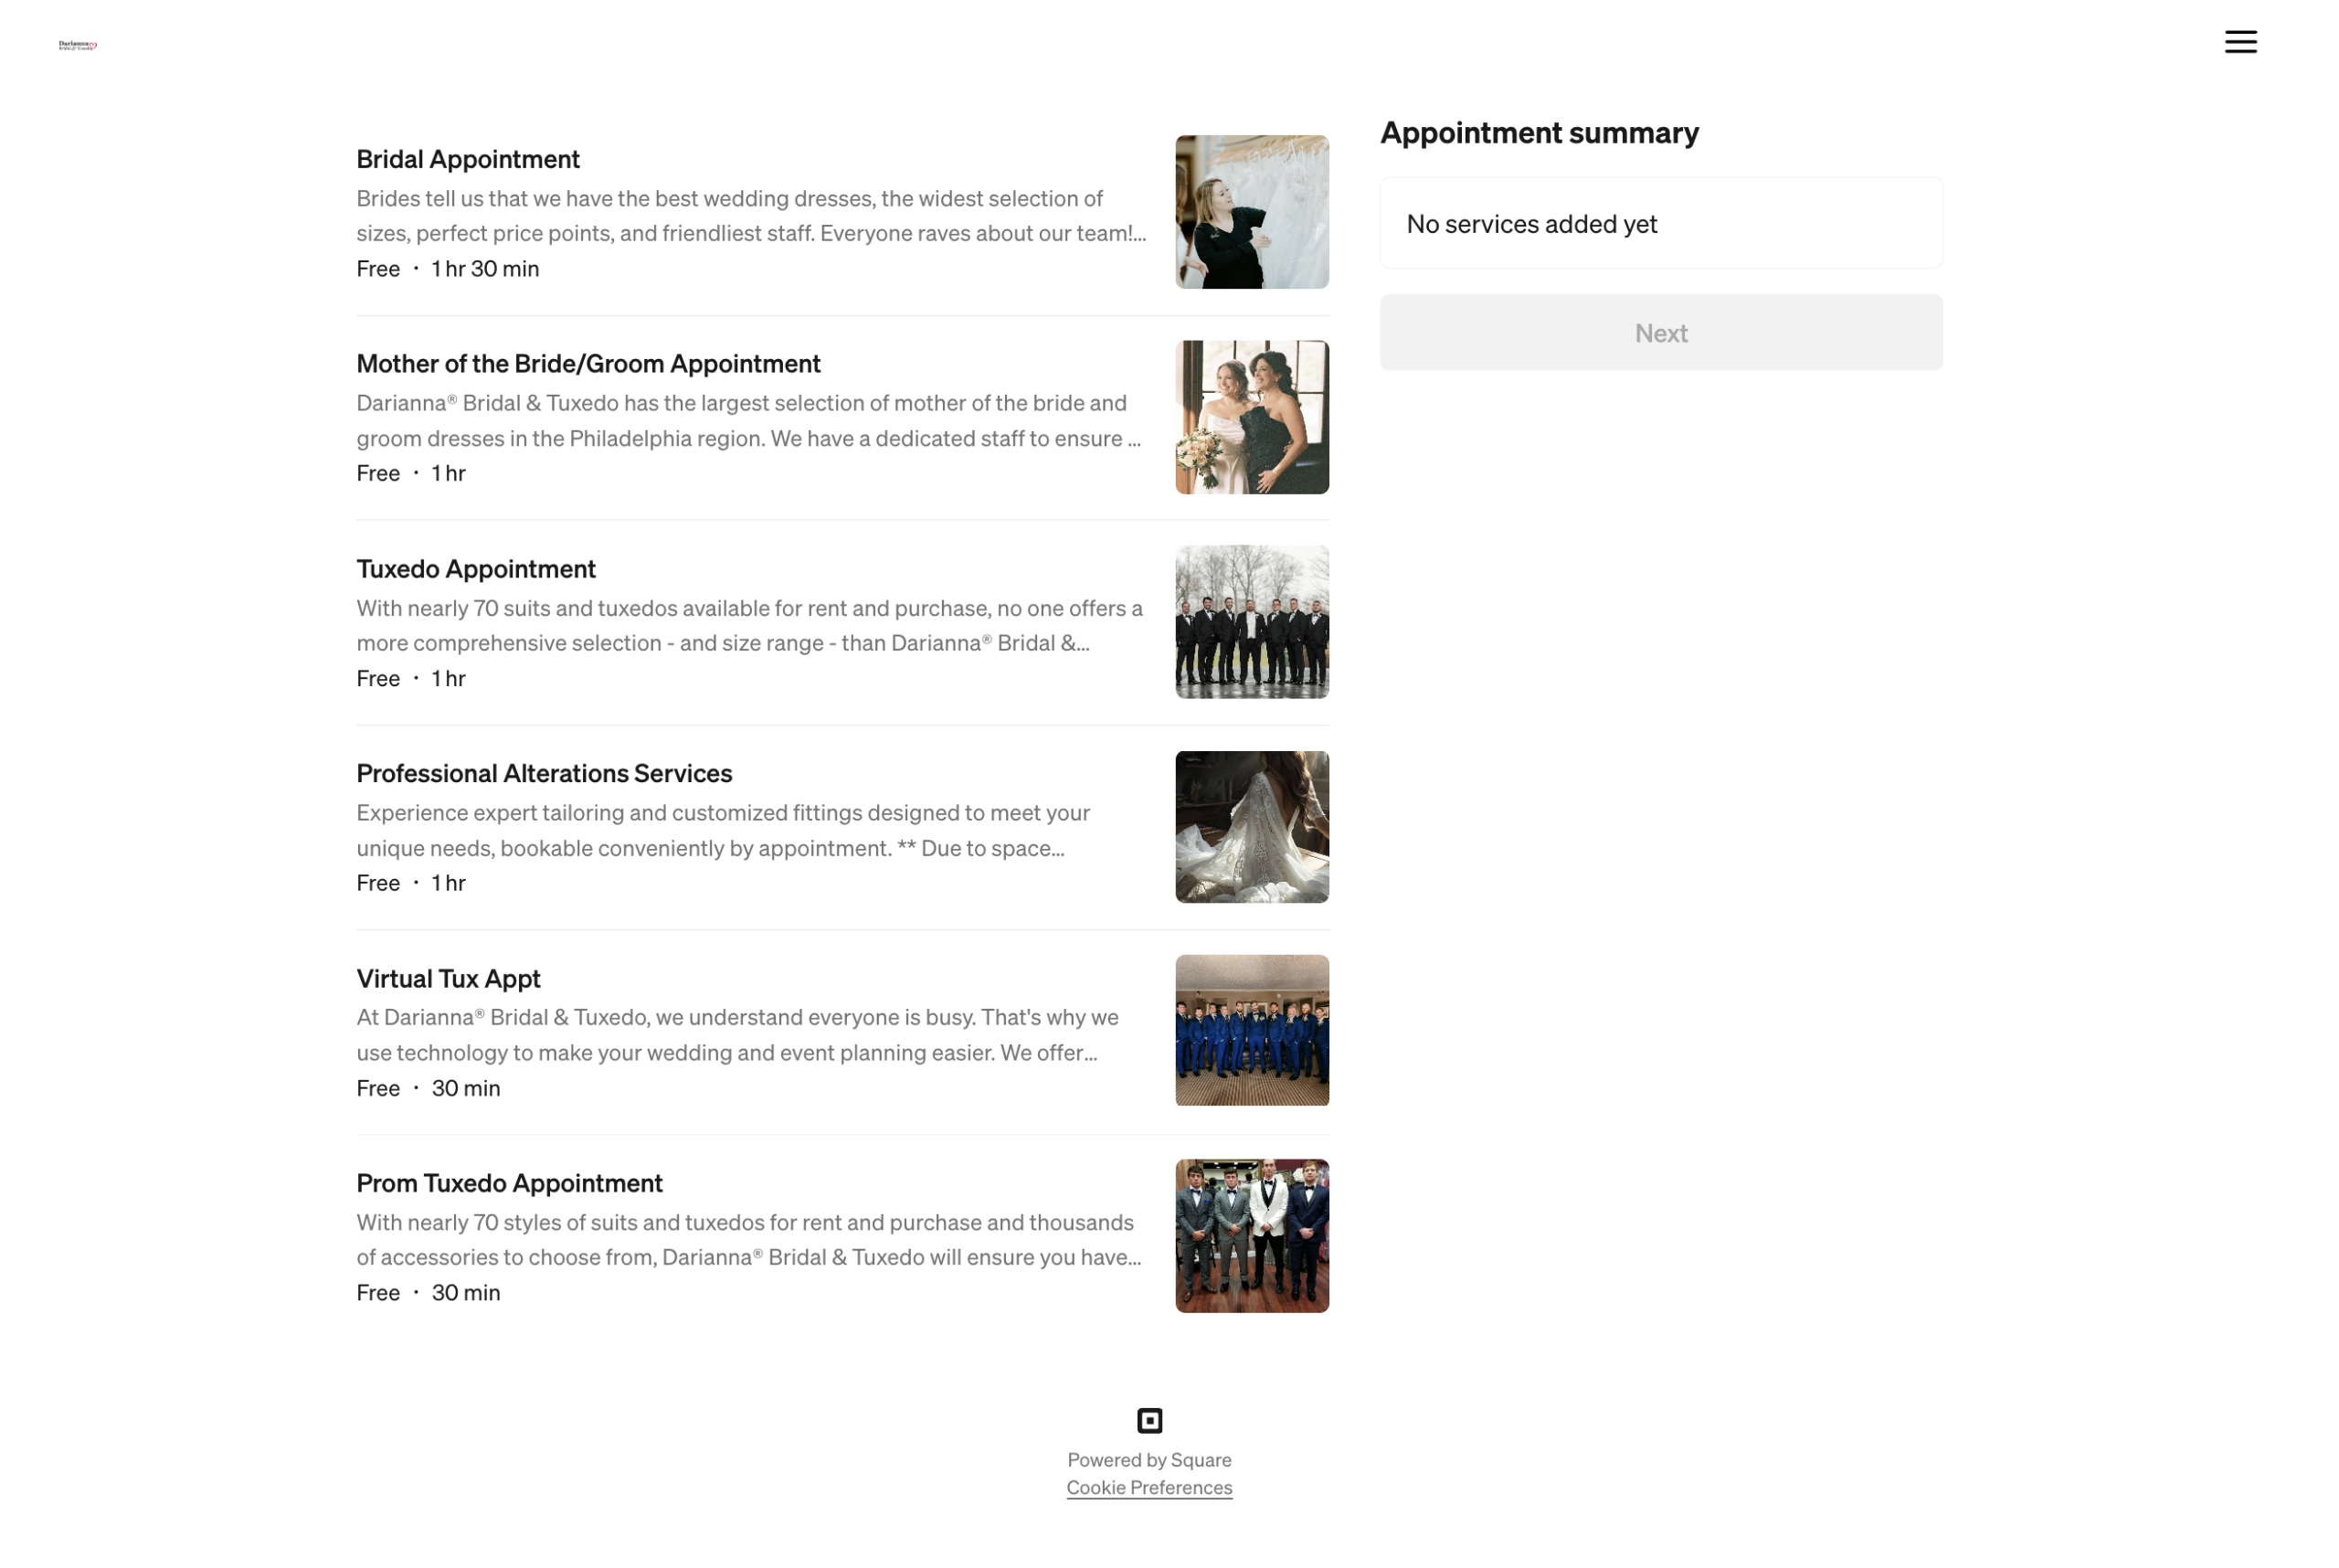This screenshot has width=2339, height=1568.
Task: Select the Virtual Tux Appt service
Action: point(448,978)
